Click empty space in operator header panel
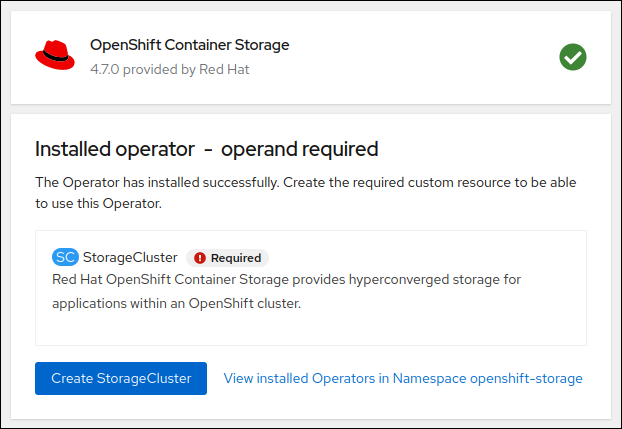The width and height of the screenshot is (622, 429). tap(420, 57)
